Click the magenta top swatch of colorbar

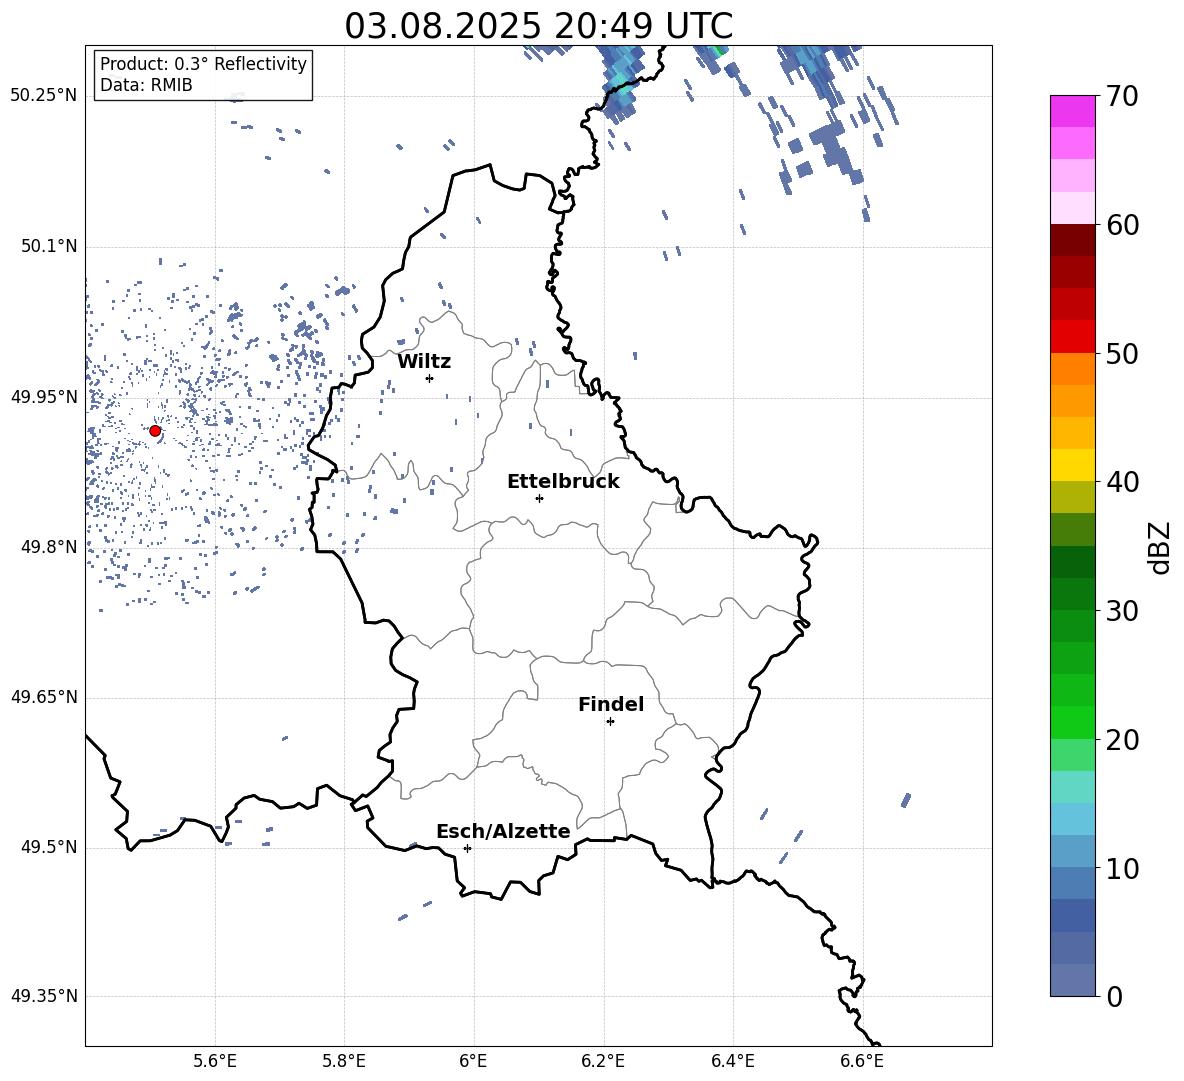pyautogui.click(x=1072, y=112)
